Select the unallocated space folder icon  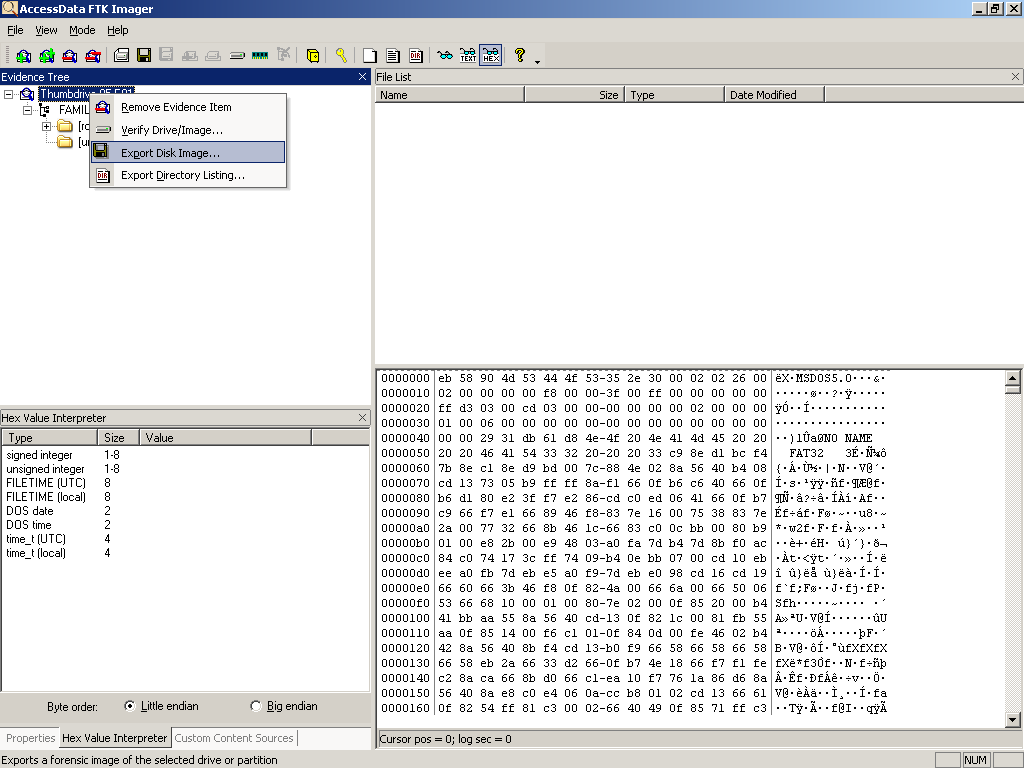[x=65, y=142]
